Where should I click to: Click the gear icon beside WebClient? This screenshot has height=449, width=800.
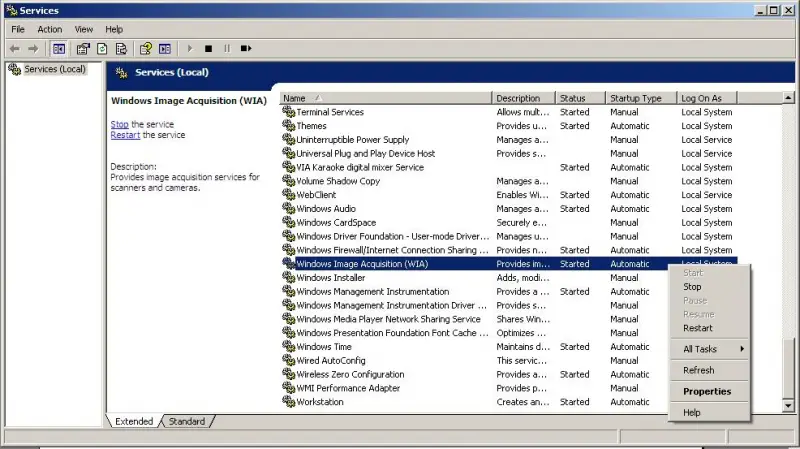[x=289, y=194]
